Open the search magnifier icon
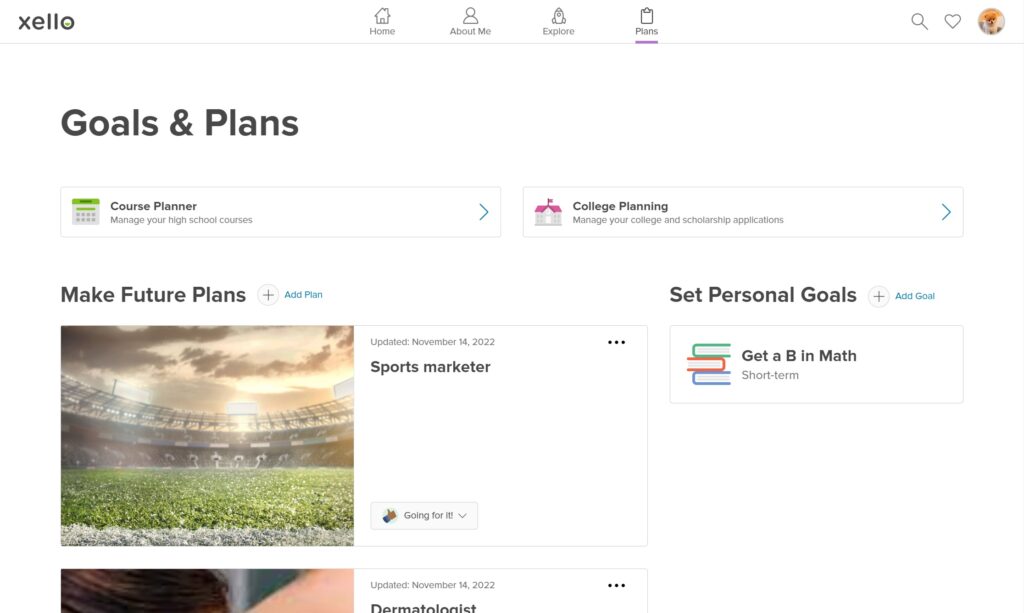This screenshot has height=613, width=1024. tap(918, 21)
